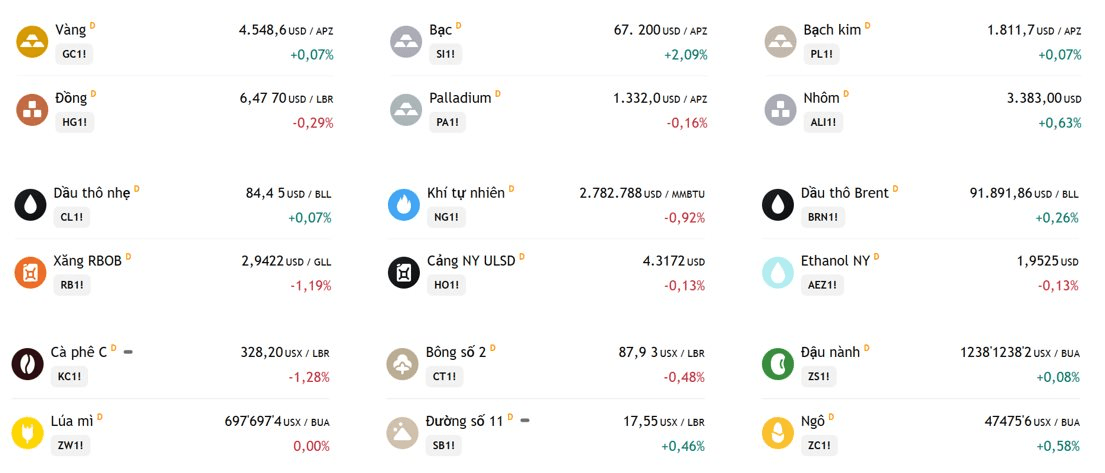The width and height of the screenshot is (1105, 473).
Task: Click the Bạch kim name link
Action: pos(832,30)
